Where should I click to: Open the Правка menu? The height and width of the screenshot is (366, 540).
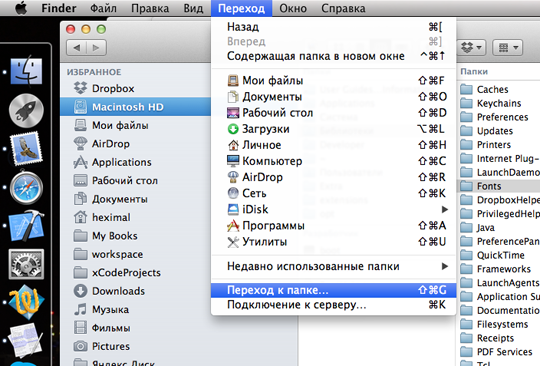(x=150, y=8)
